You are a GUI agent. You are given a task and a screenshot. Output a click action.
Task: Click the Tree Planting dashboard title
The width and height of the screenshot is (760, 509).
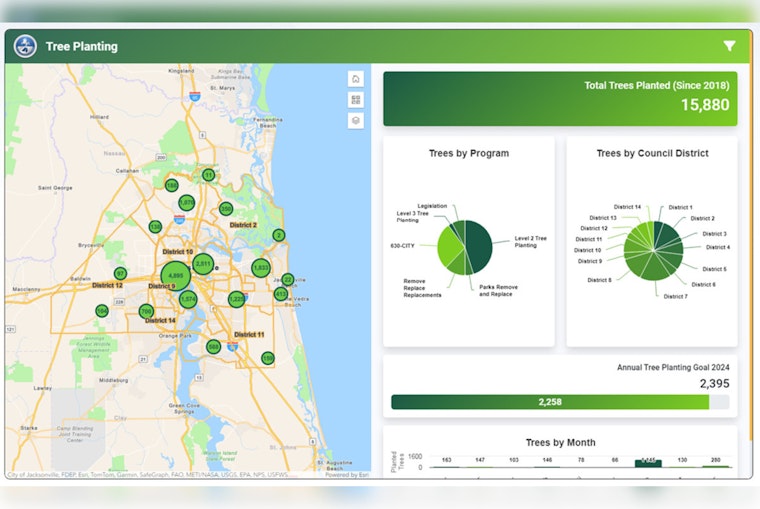click(81, 47)
